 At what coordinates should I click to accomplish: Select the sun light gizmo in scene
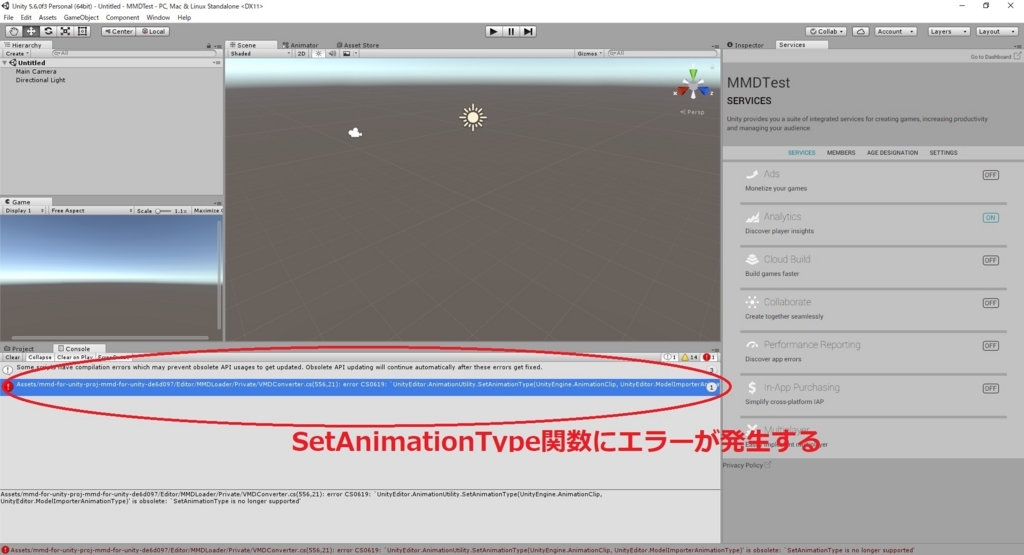473,118
